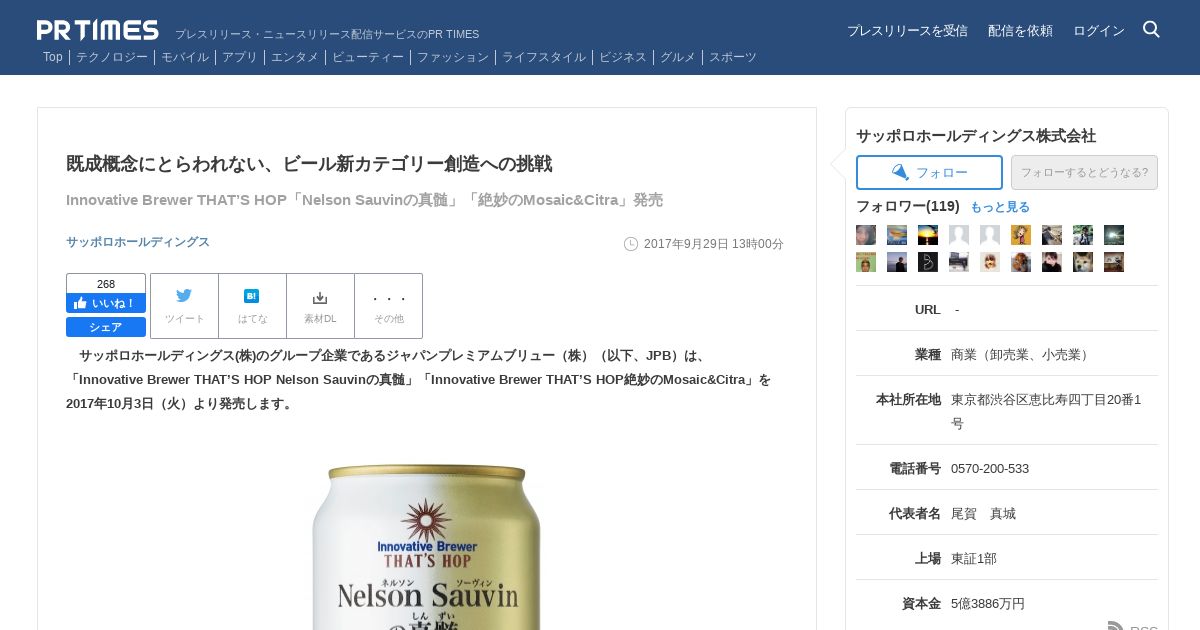Viewport: 1200px width, 630px height.
Task: Click the サッポロホールディングス株式会社 sidebar title
Action: coord(976,136)
